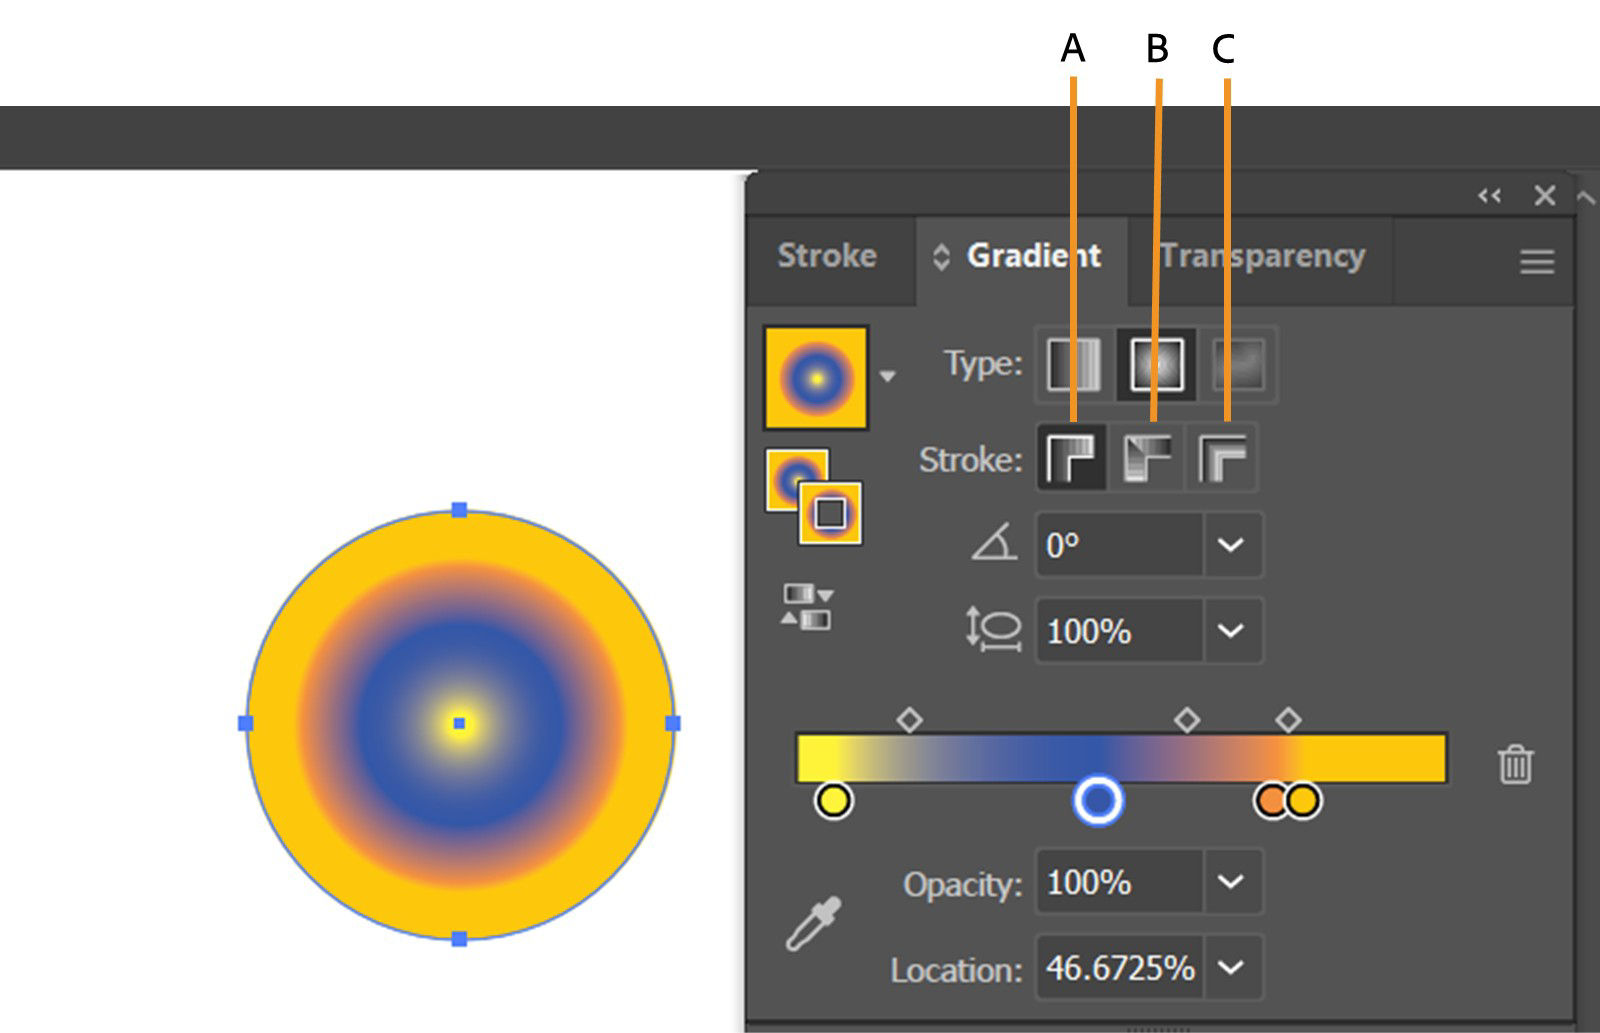Apply gradient within stroke option A
The image size is (1600, 1033).
click(1072, 458)
